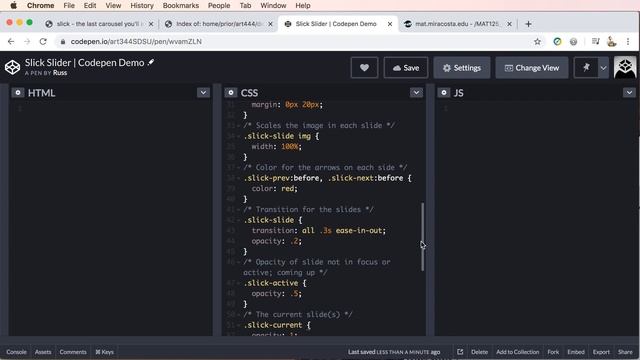Open Chrome media control icon
The image size is (640, 360).
click(596, 42)
